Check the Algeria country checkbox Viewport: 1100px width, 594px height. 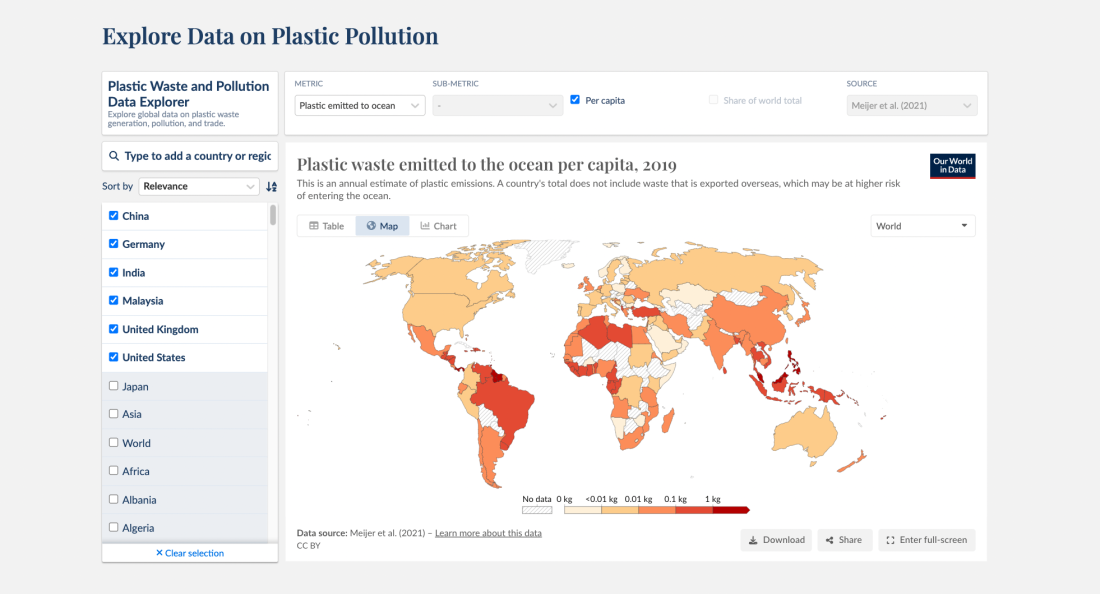114,527
